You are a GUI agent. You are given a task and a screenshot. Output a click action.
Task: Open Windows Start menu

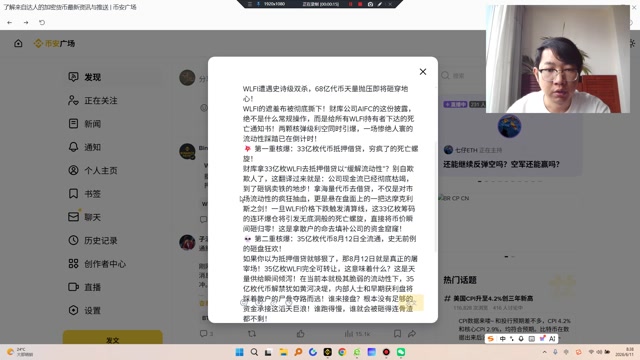(240, 352)
